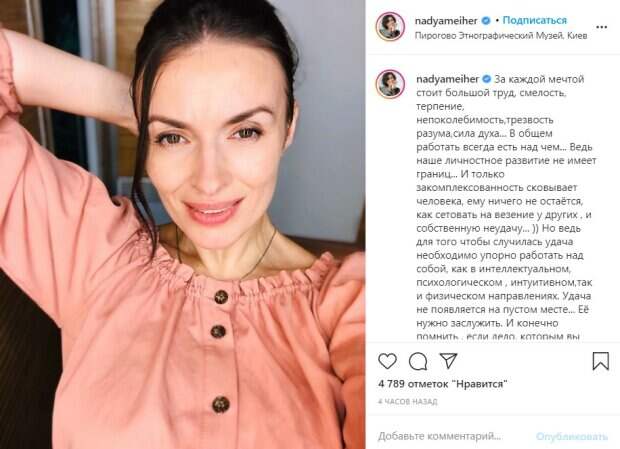The height and width of the screenshot is (449, 620).
Task: View the 4 789 likes list
Action: pos(442,384)
